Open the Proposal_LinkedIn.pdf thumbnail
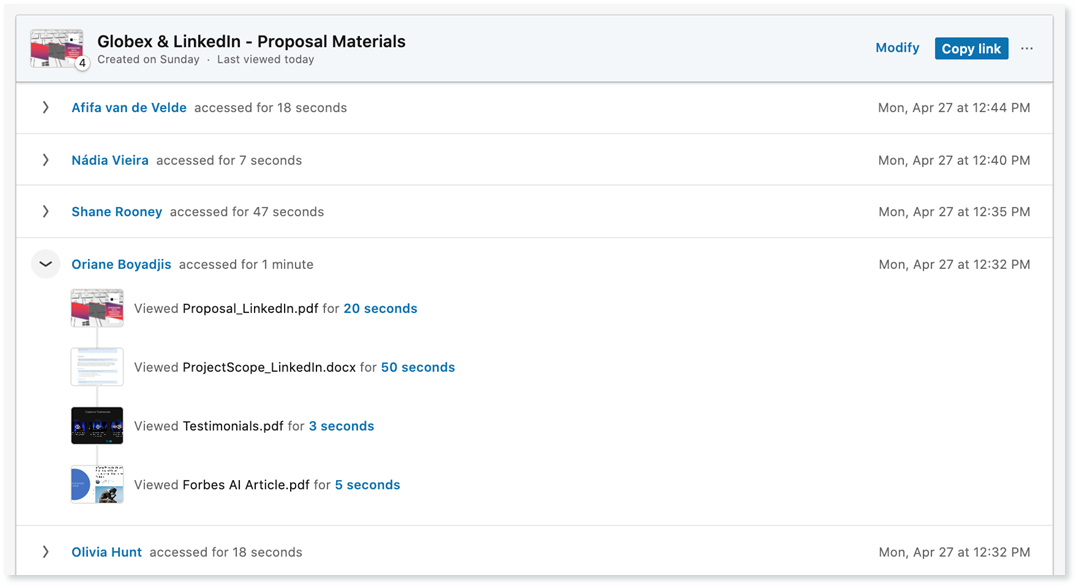 coord(97,308)
